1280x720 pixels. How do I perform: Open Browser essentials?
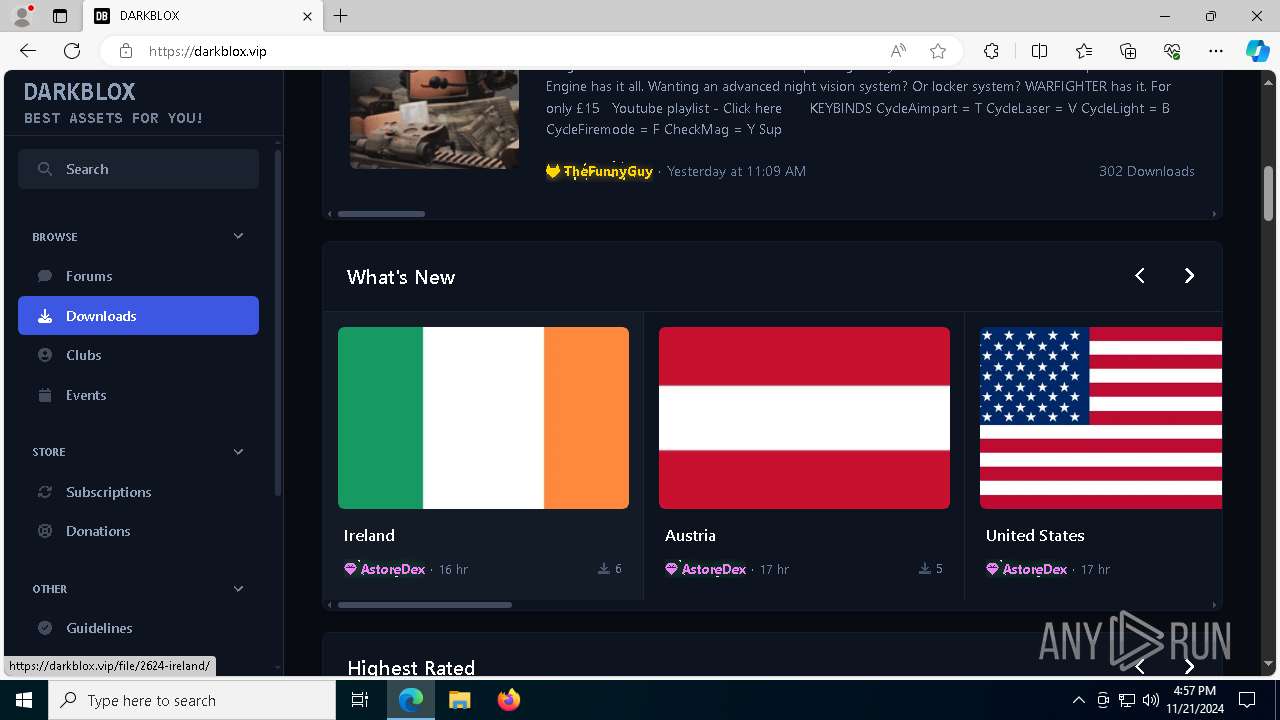click(x=1172, y=51)
